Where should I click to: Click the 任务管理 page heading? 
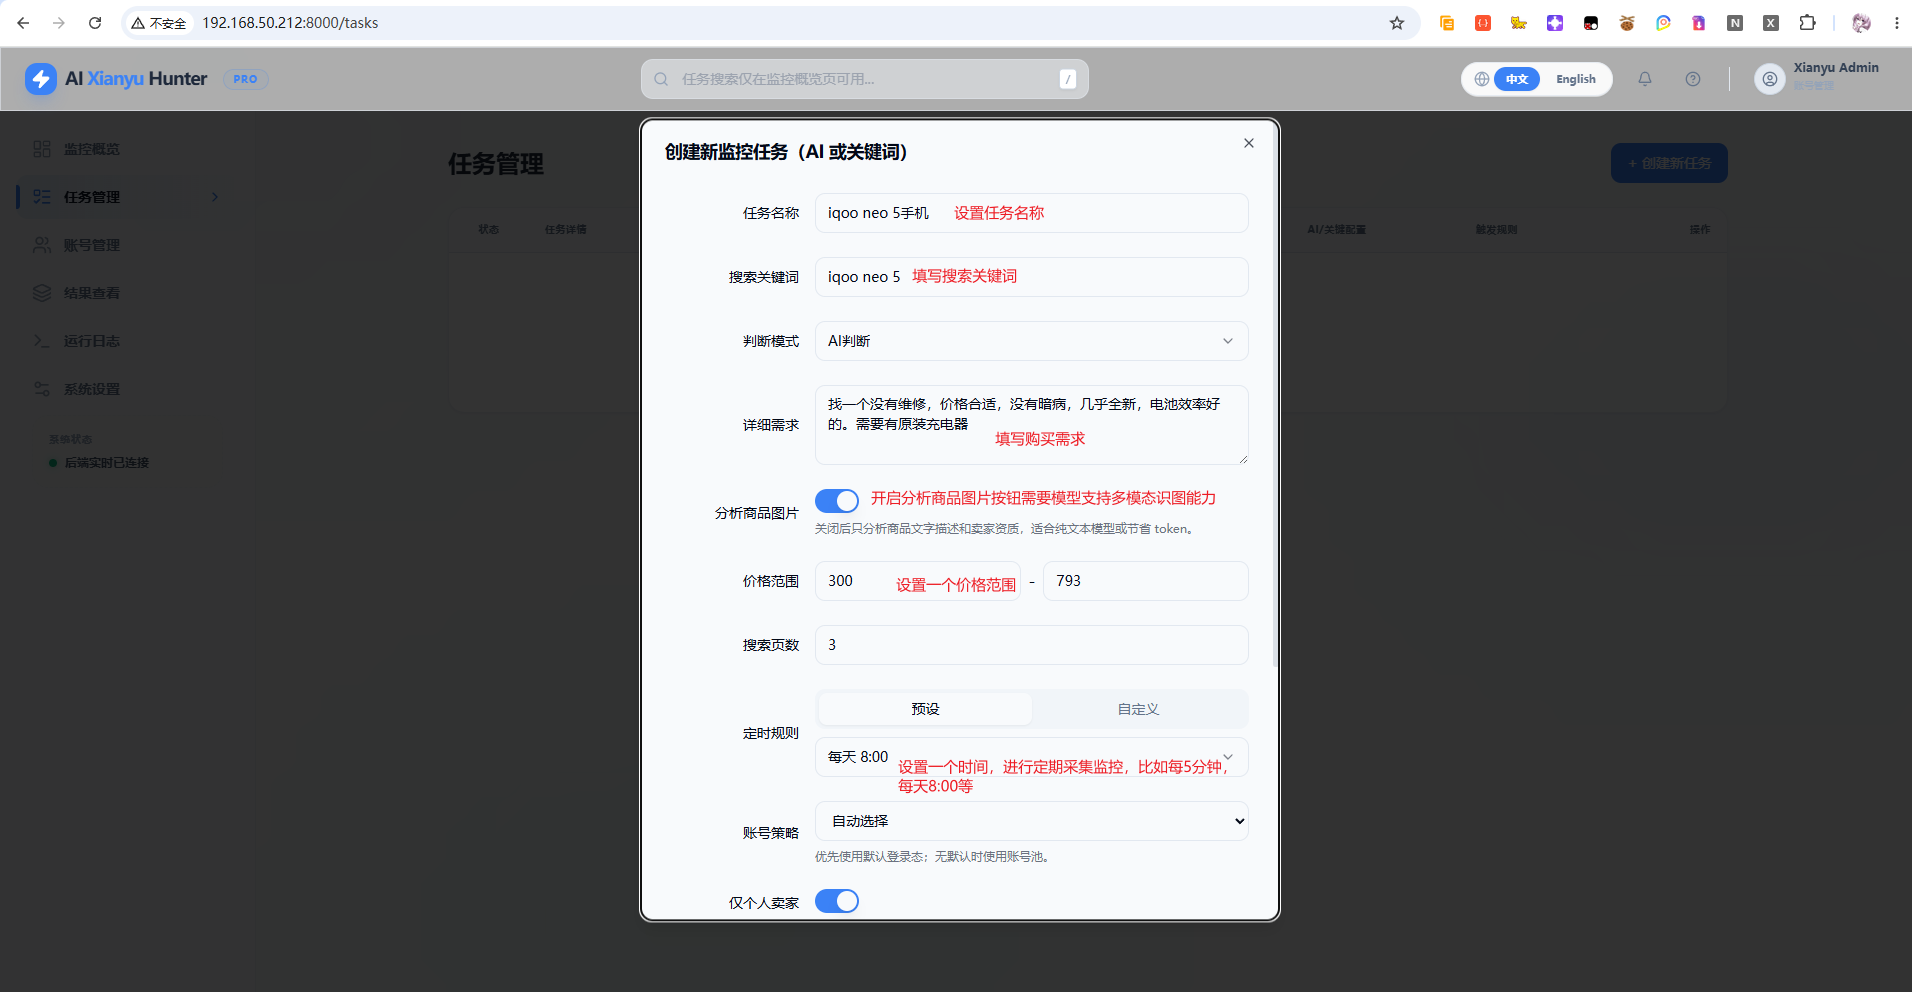[496, 164]
